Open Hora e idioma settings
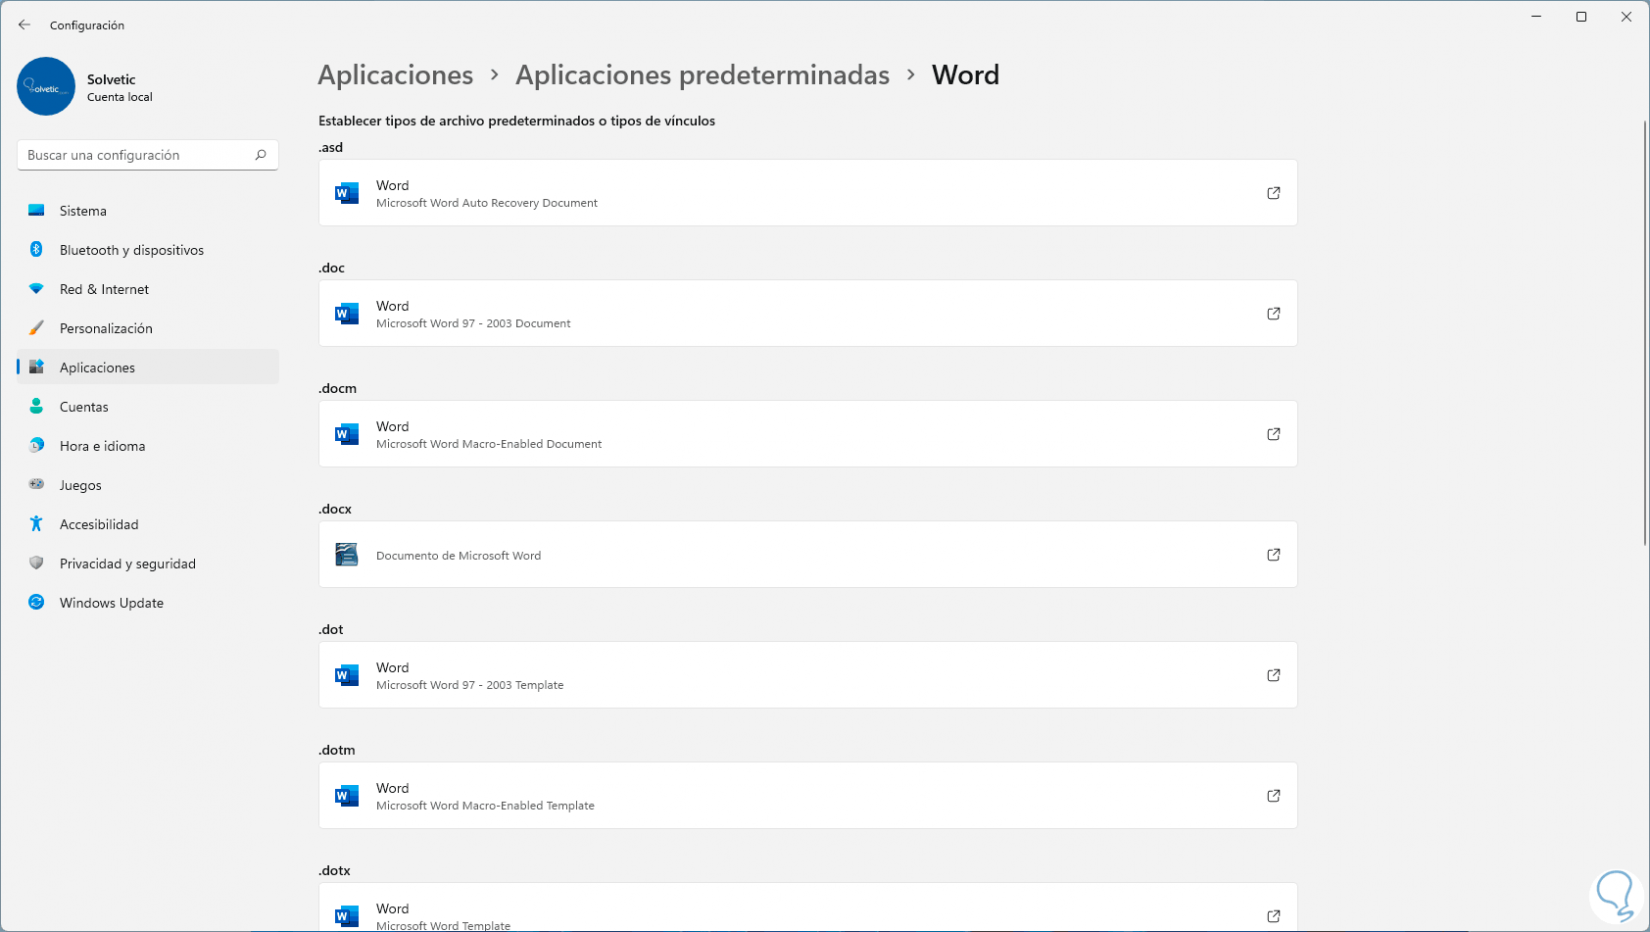This screenshot has height=932, width=1650. click(x=102, y=446)
